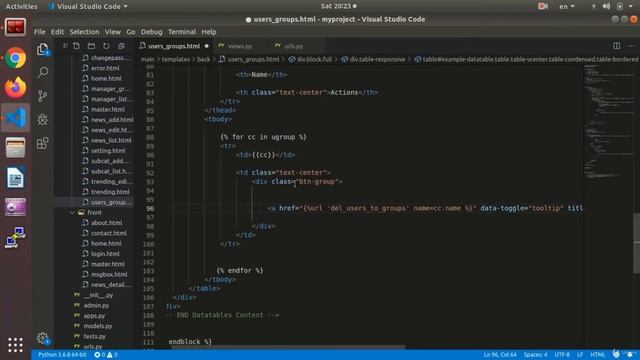This screenshot has height=360, width=640.
Task: Show Applications grid in the dock
Action: click(16, 345)
